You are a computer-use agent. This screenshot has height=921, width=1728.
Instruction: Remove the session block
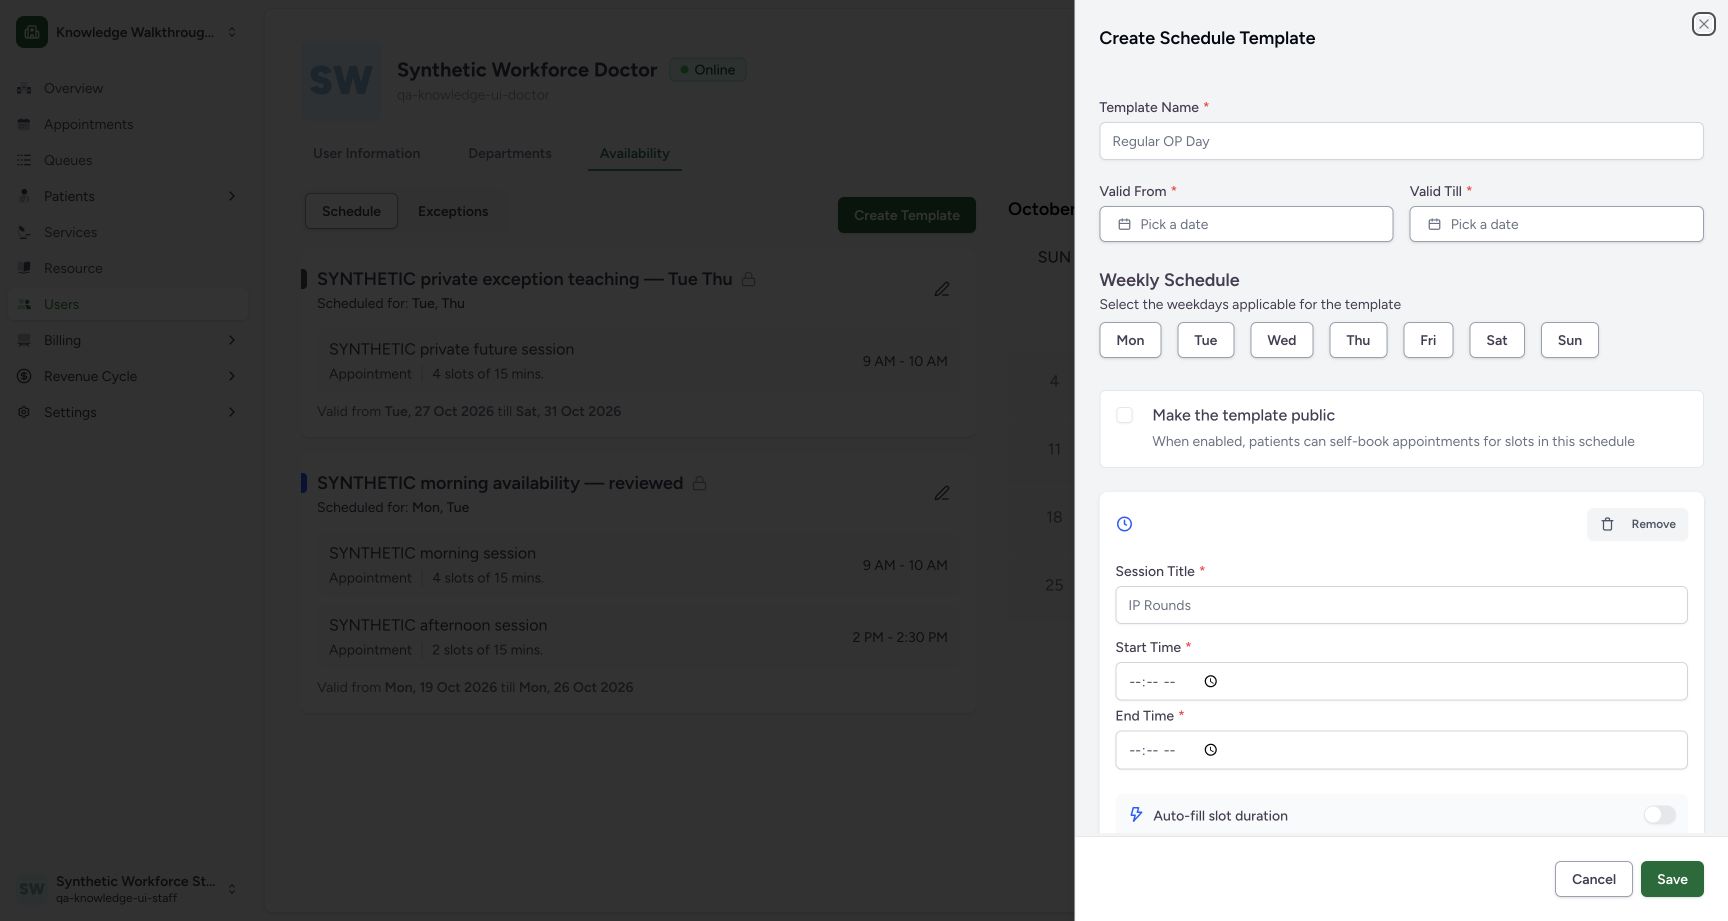(x=1638, y=524)
